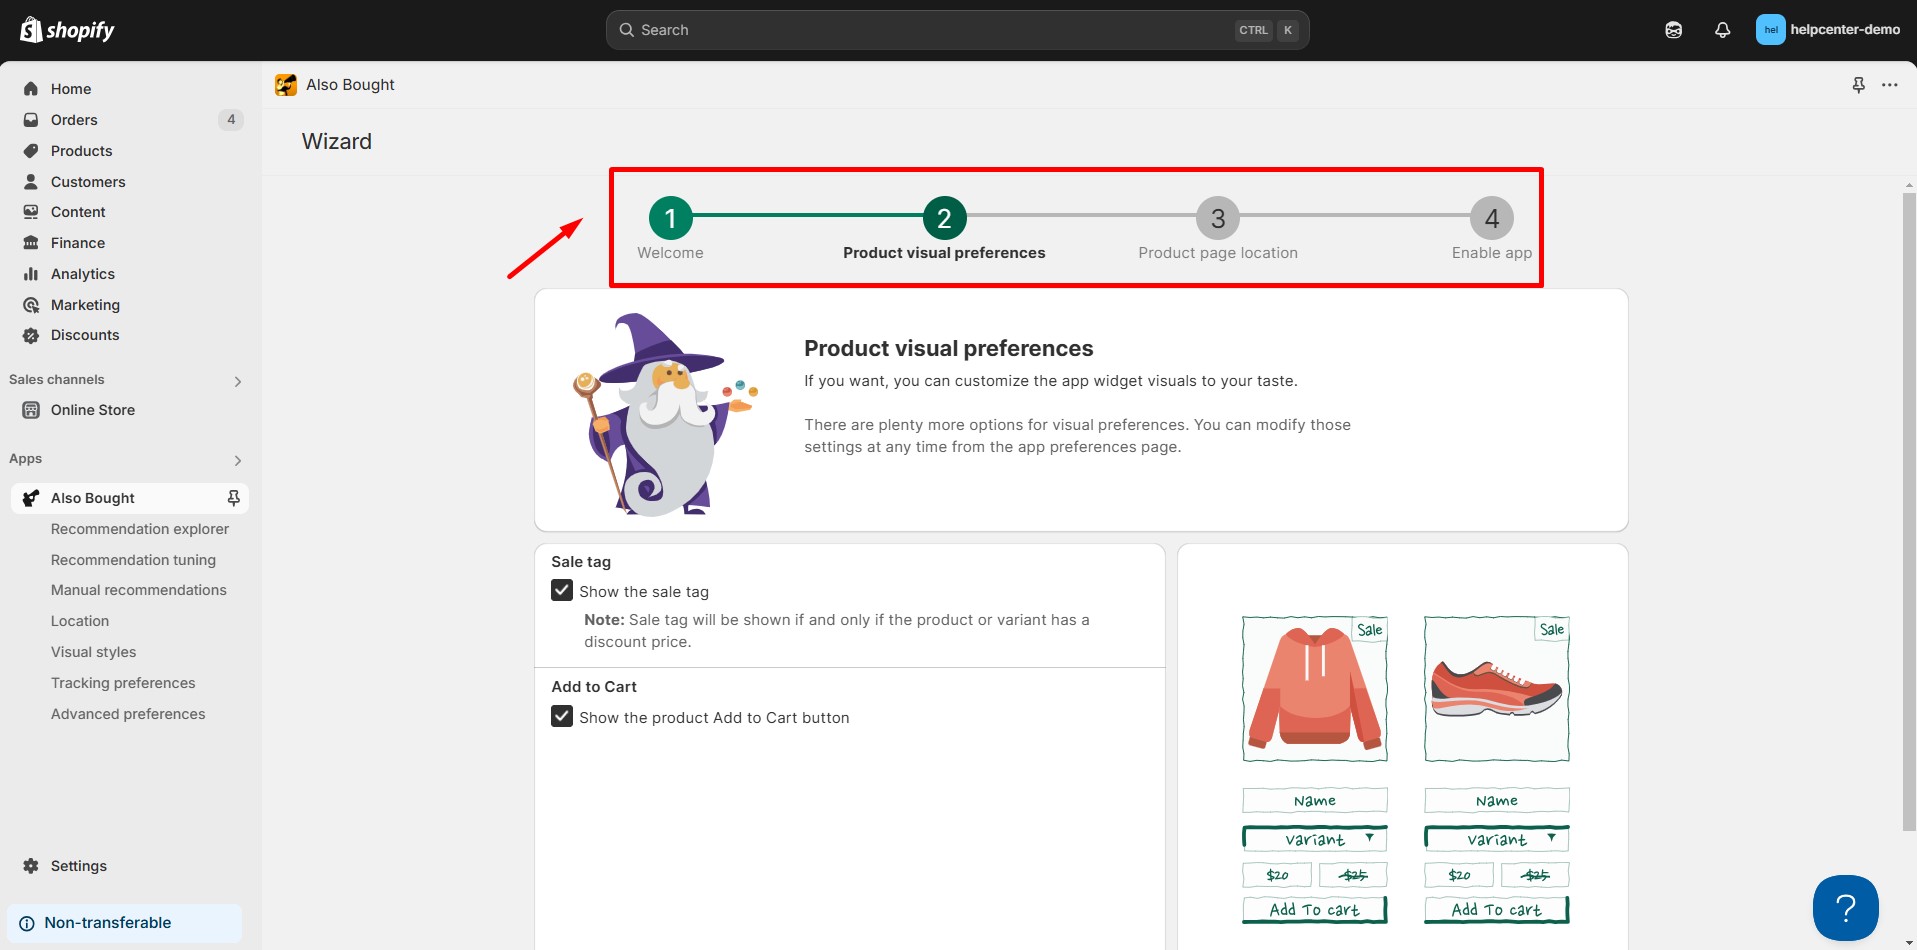Unpin Also Bought in the sidebar

[x=233, y=498]
